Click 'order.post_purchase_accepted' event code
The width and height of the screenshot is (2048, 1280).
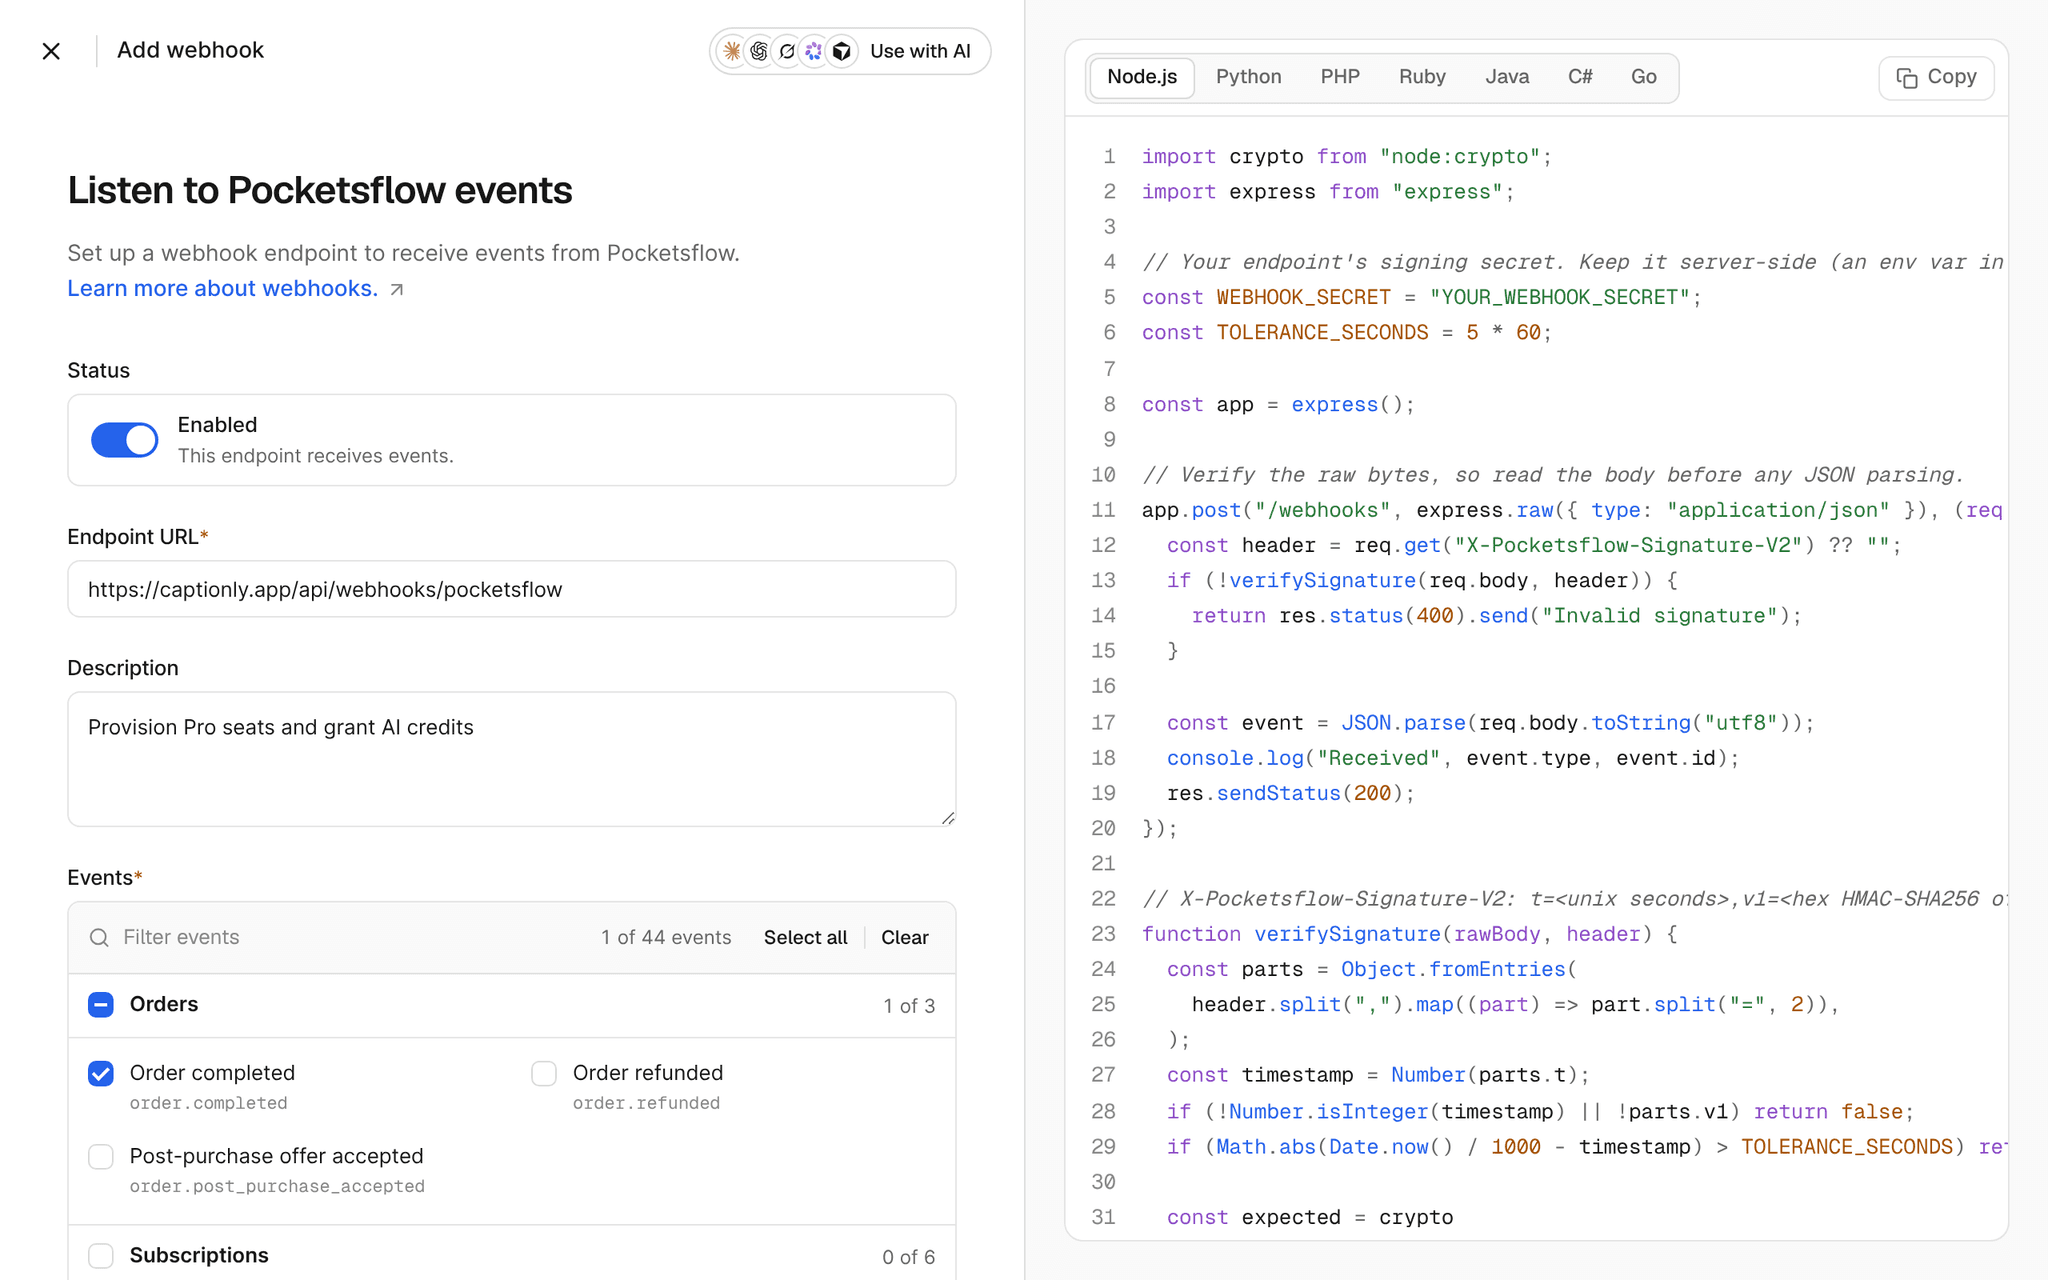click(x=277, y=1186)
